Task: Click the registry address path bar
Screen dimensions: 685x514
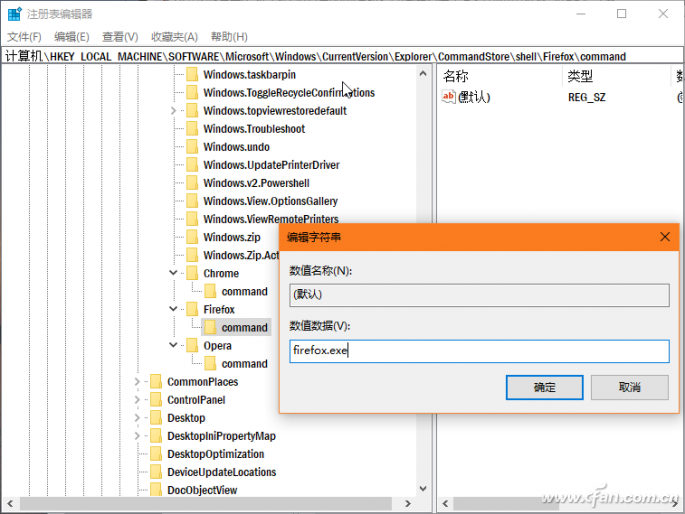Action: point(342,56)
